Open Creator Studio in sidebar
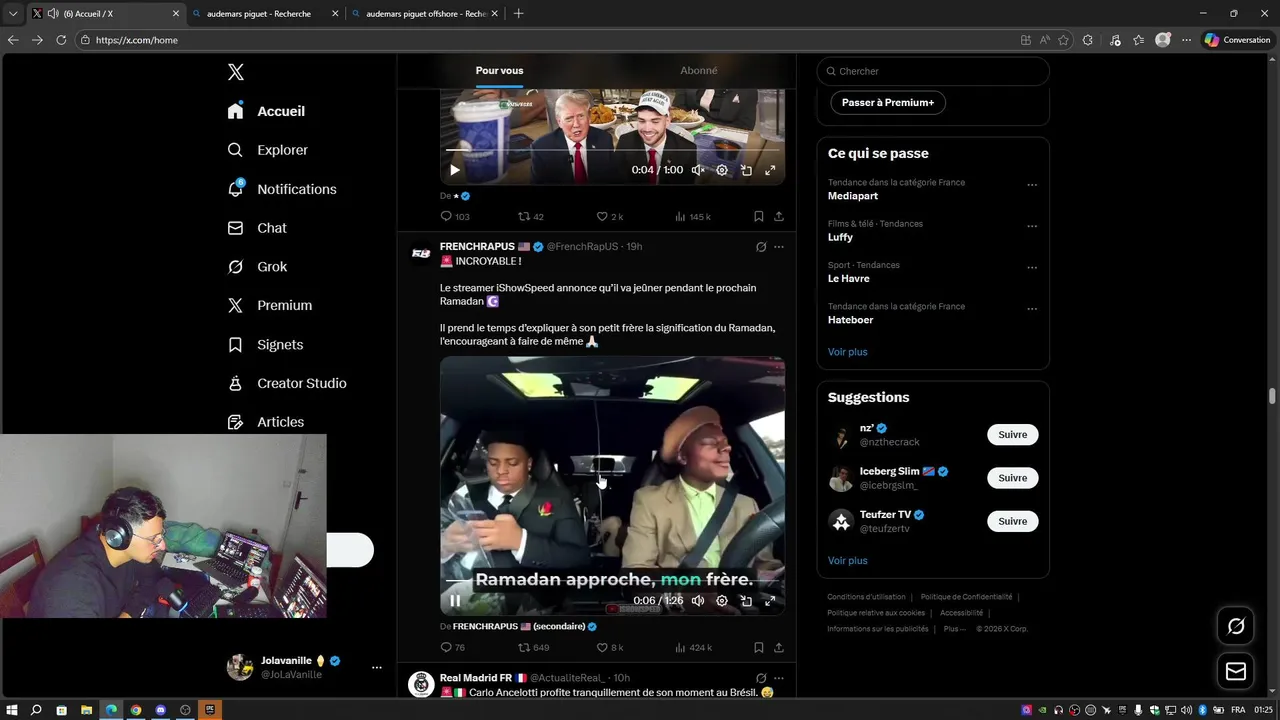This screenshot has height=720, width=1280. pos(287,383)
